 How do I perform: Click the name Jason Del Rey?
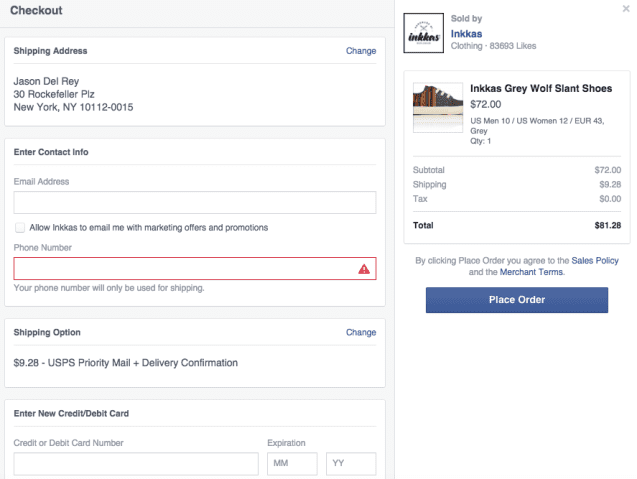[x=46, y=81]
